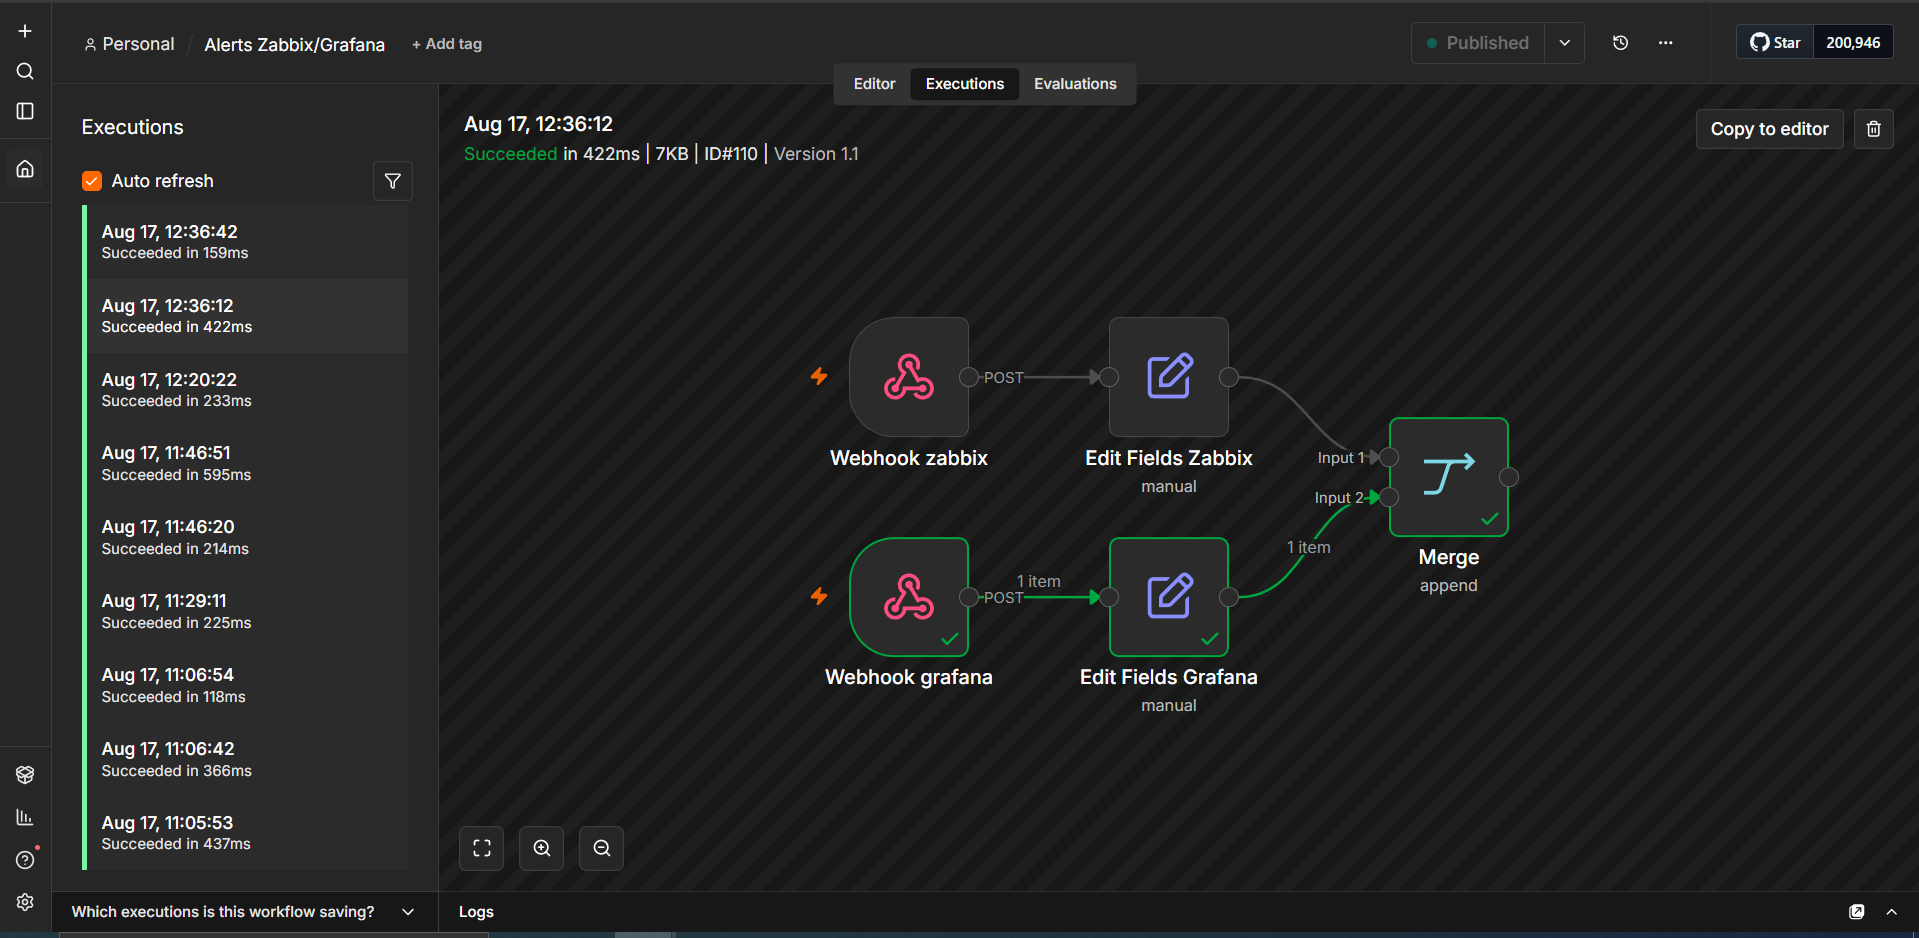Image resolution: width=1919 pixels, height=938 pixels.
Task: Open the insights chart icon in the sidebar
Action: point(25,817)
